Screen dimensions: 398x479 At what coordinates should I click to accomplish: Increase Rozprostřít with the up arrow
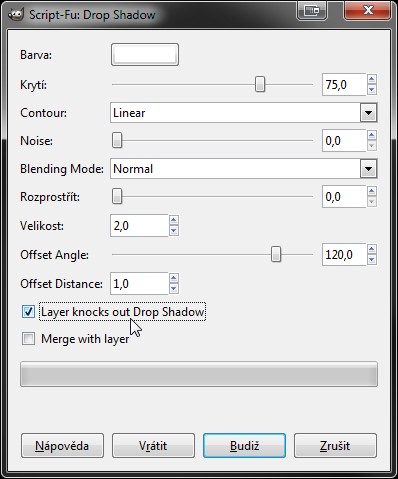pyautogui.click(x=372, y=191)
